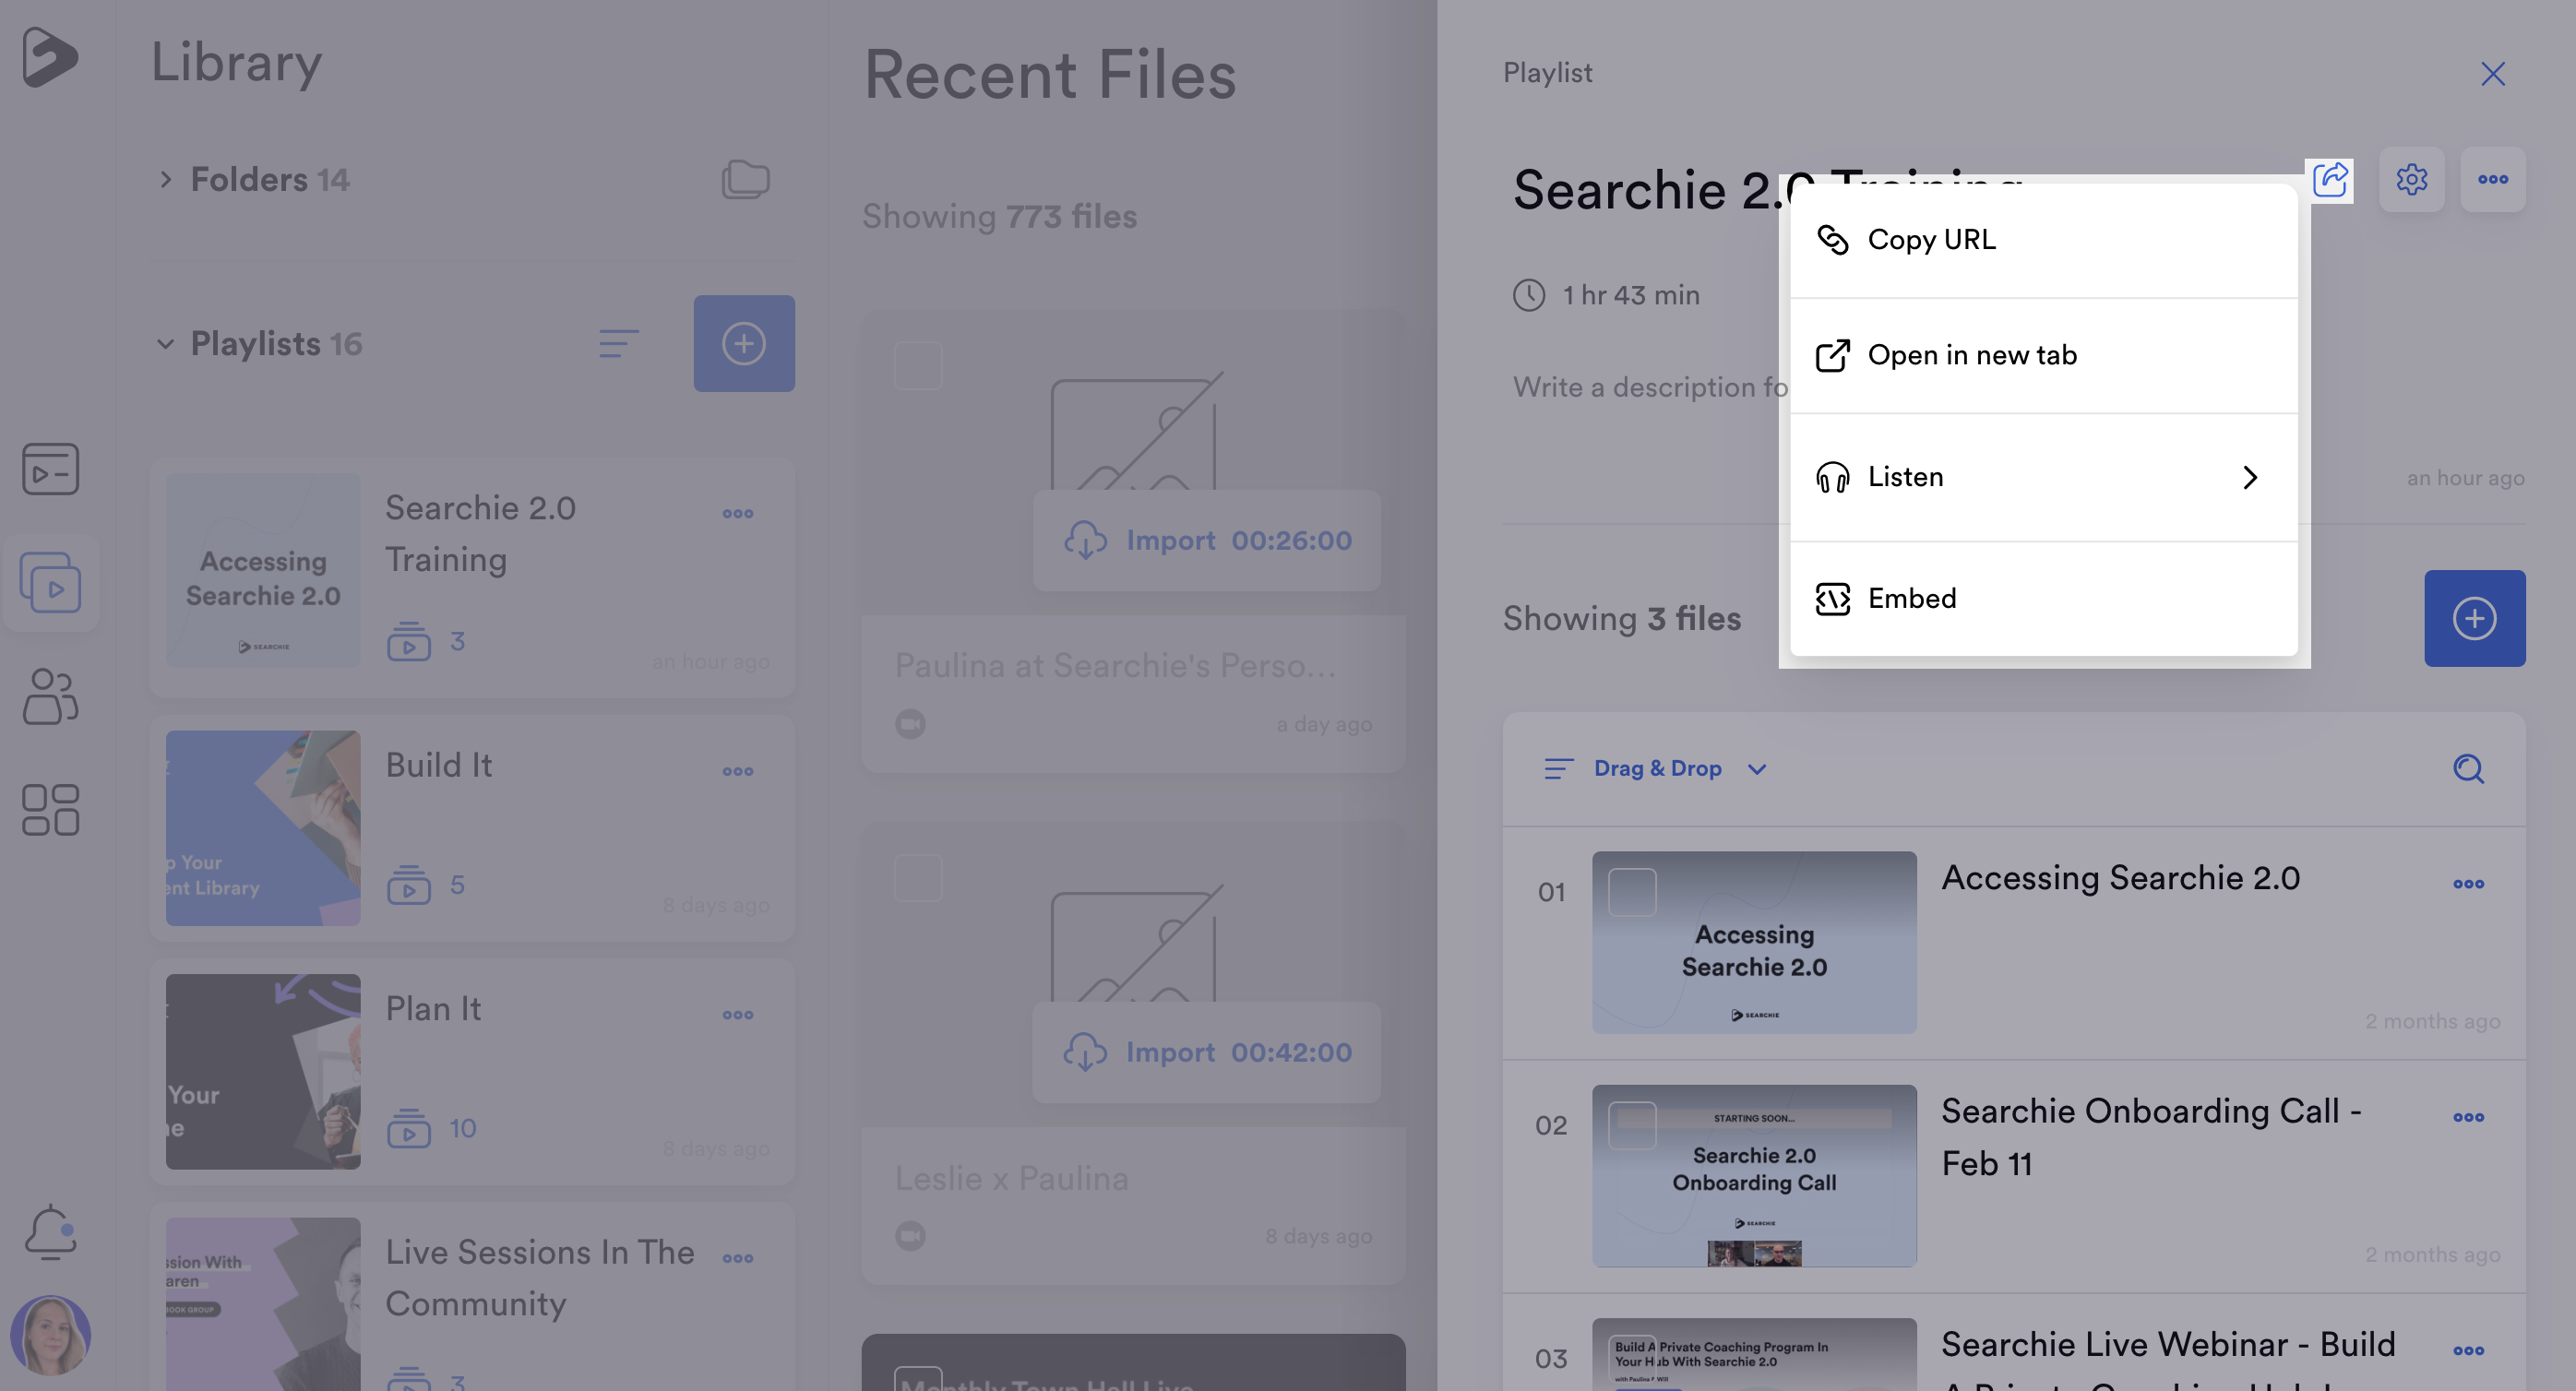
Task: Open the Drag & Drop sort dropdown
Action: 1656,768
